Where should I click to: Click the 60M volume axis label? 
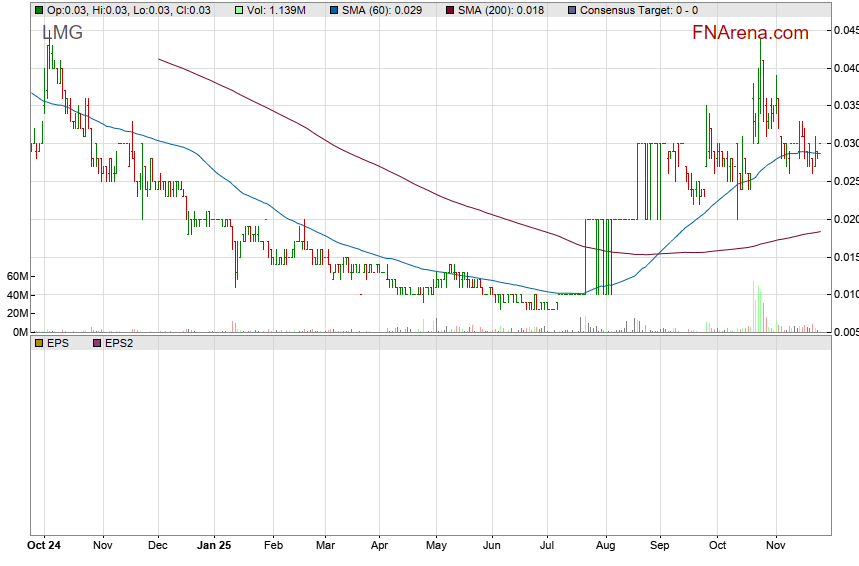(16, 276)
